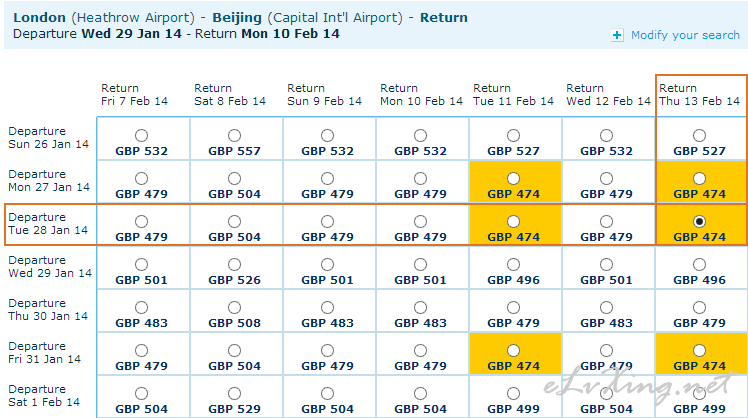This screenshot has width=748, height=418.
Task: Select Thu 30 Jan departure with Sun 9 Feb return
Action: coord(327,307)
